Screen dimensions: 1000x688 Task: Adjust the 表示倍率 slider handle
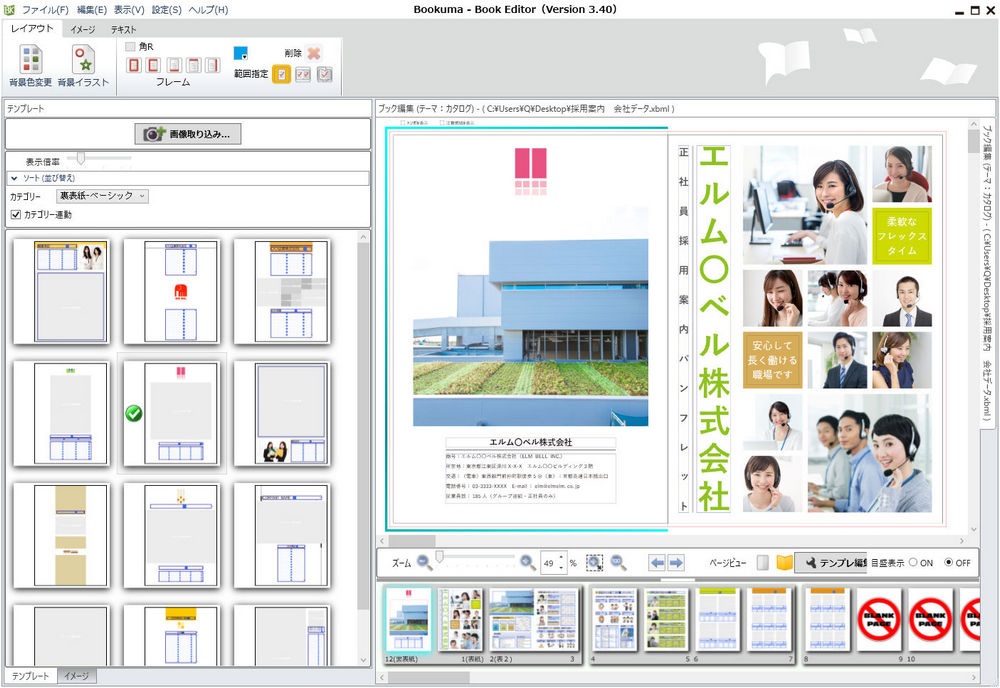81,158
